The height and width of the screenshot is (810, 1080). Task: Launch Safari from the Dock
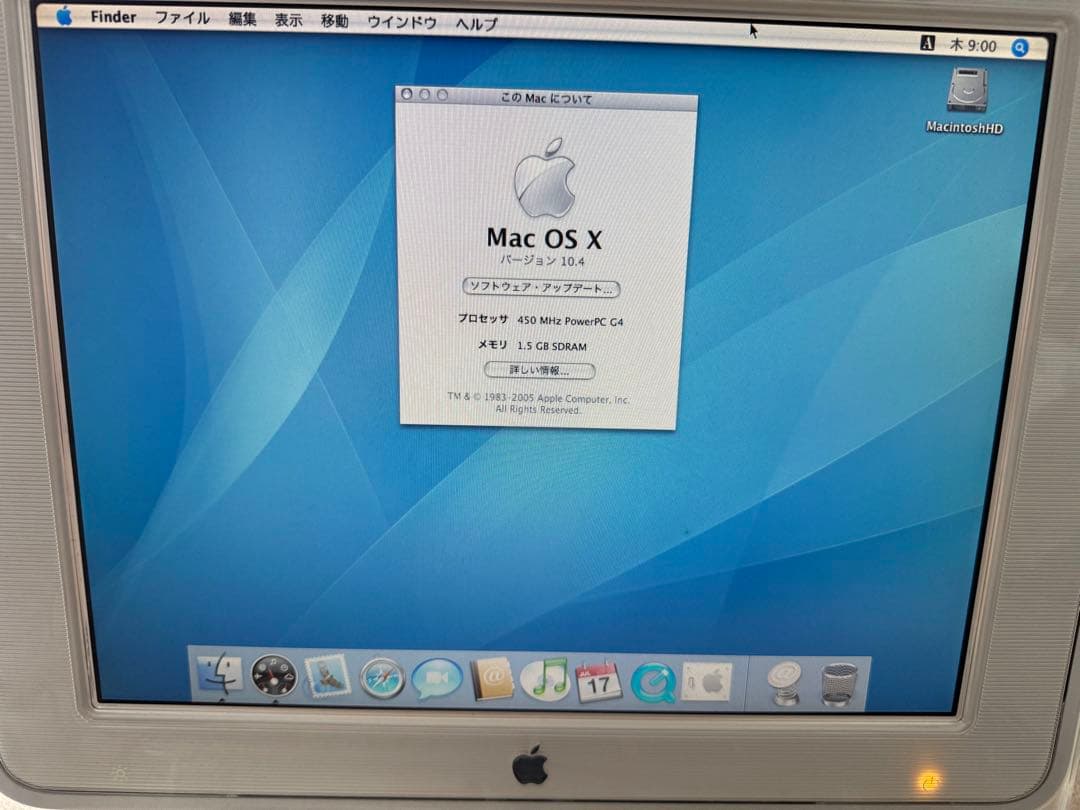(x=381, y=679)
